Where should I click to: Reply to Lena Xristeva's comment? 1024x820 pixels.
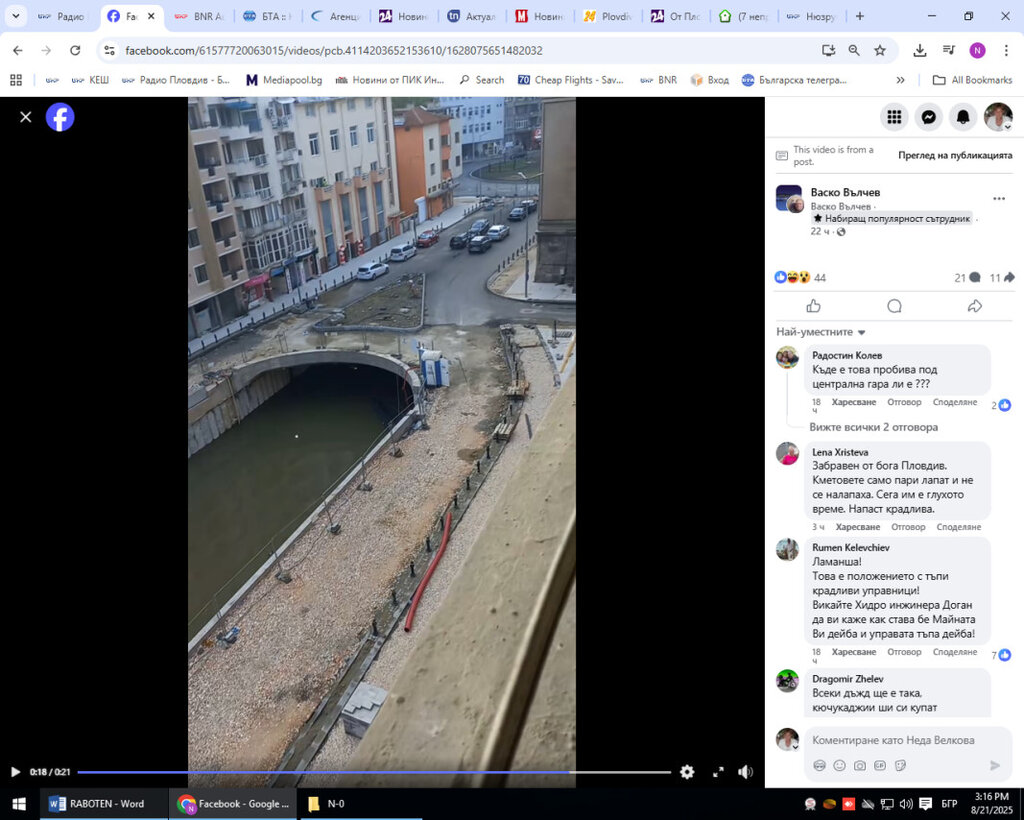(908, 527)
